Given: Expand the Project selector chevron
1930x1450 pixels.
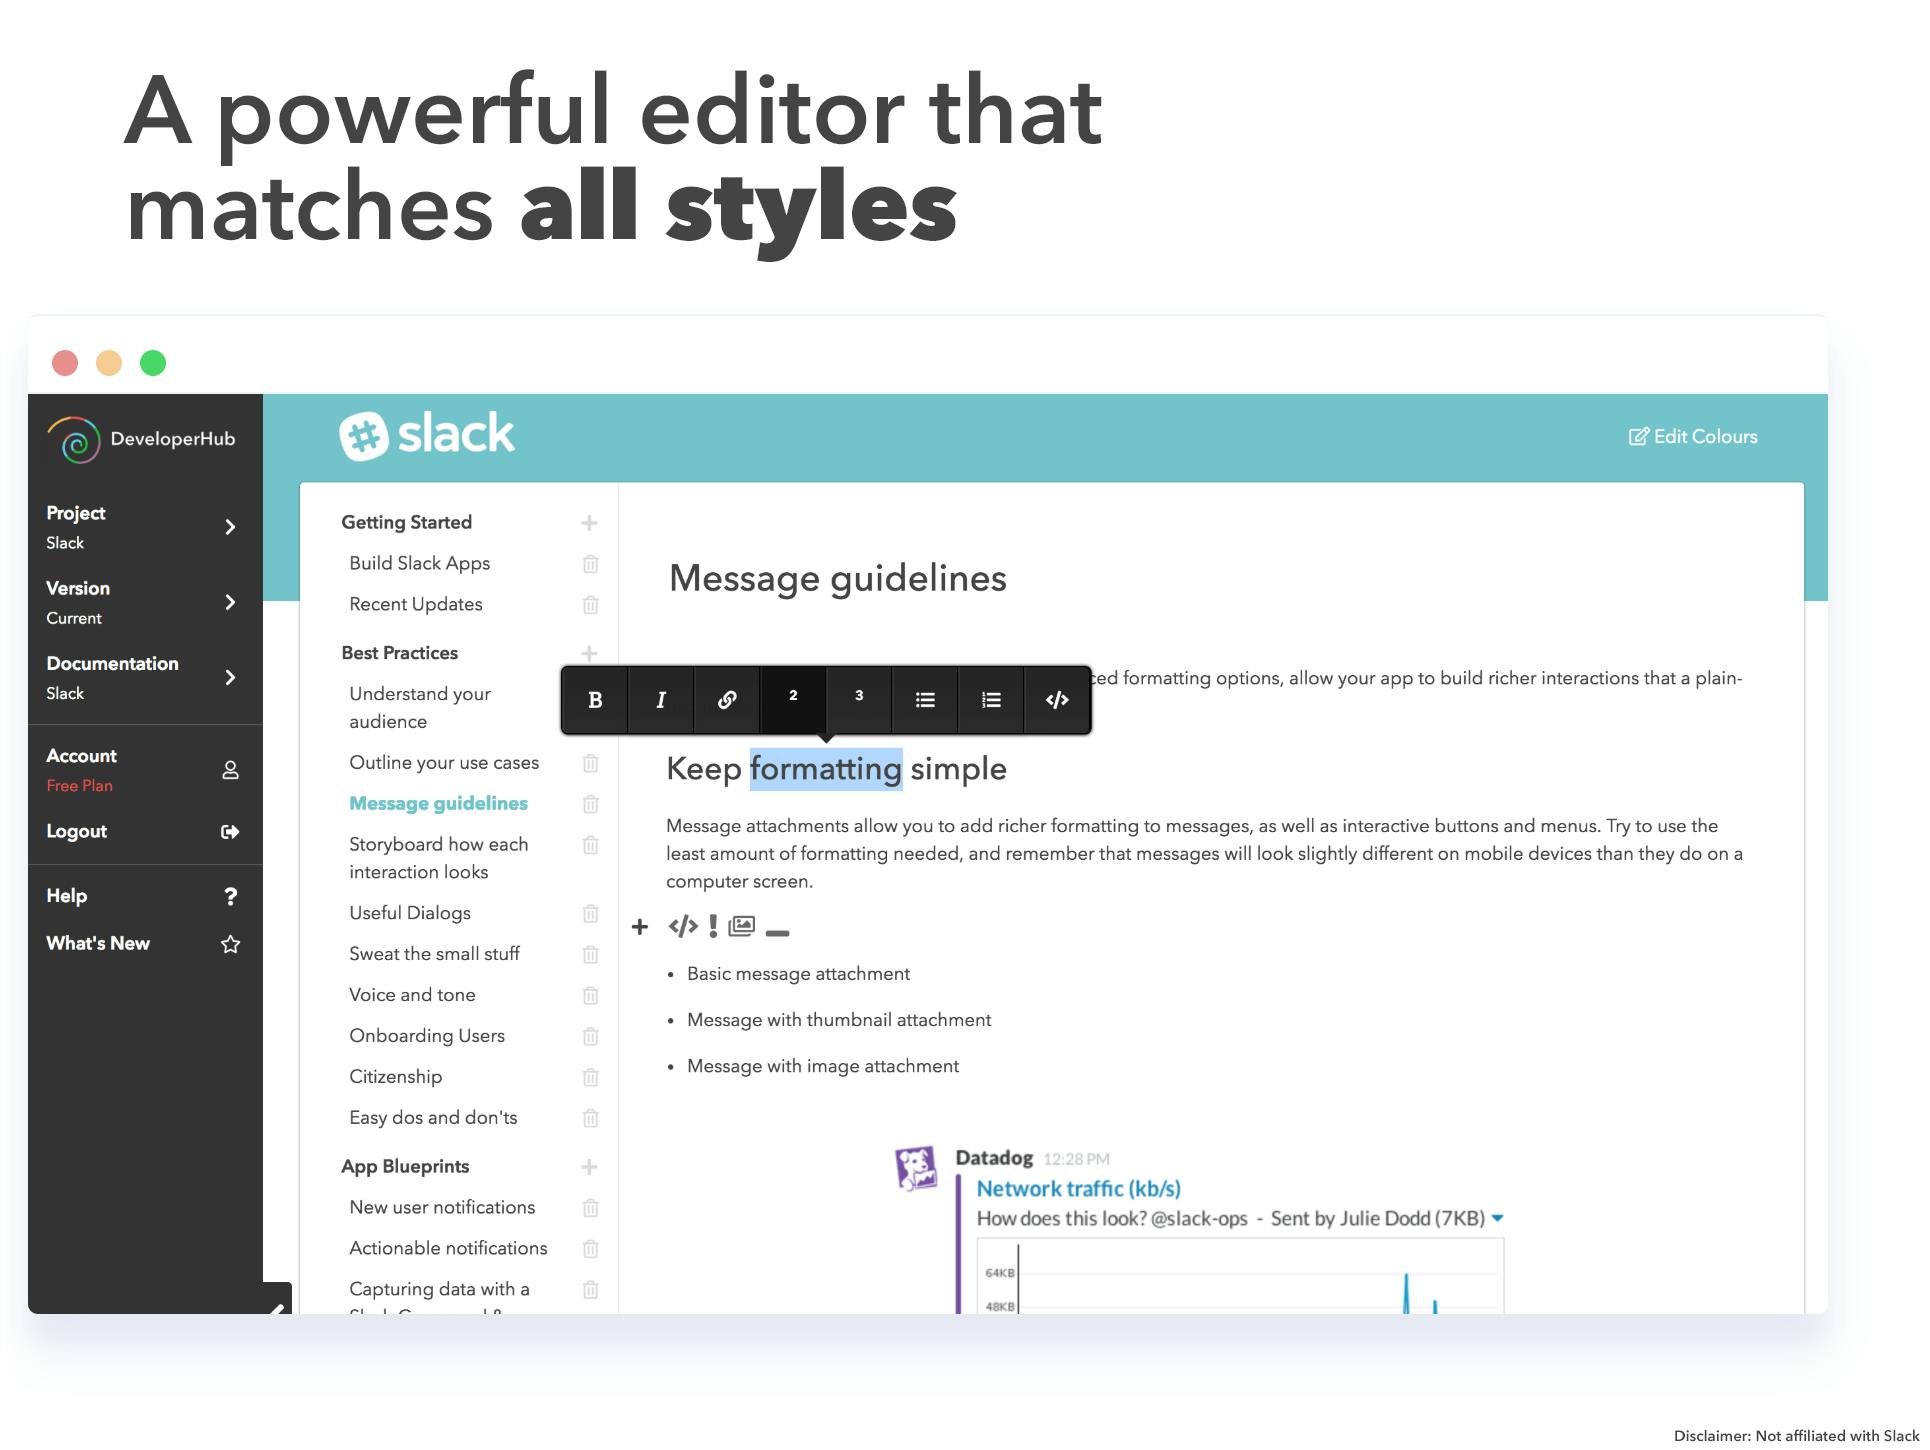Looking at the screenshot, I should (x=230, y=527).
